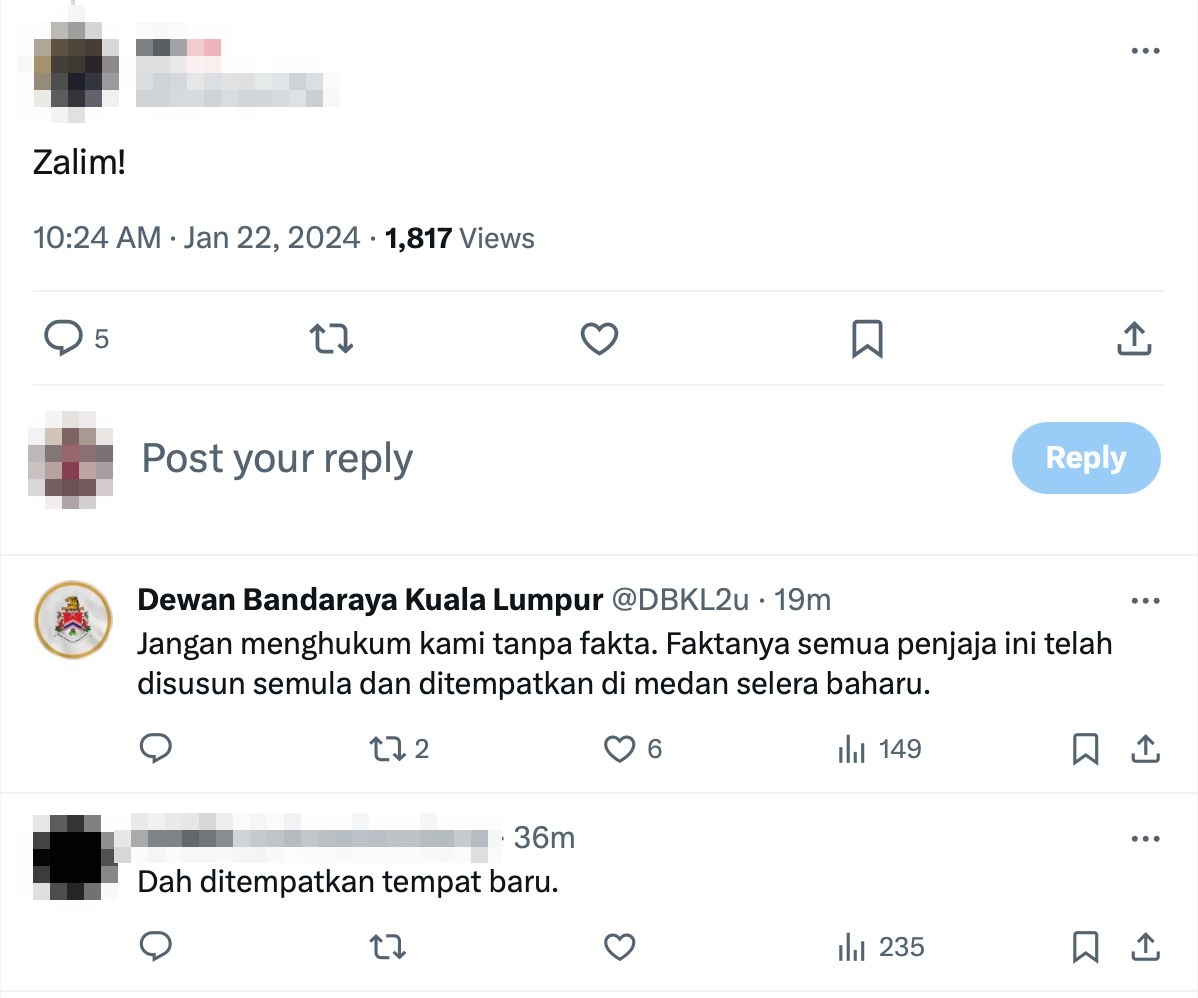View analytics showing 235 views
1198x998 pixels.
pyautogui.click(x=881, y=948)
